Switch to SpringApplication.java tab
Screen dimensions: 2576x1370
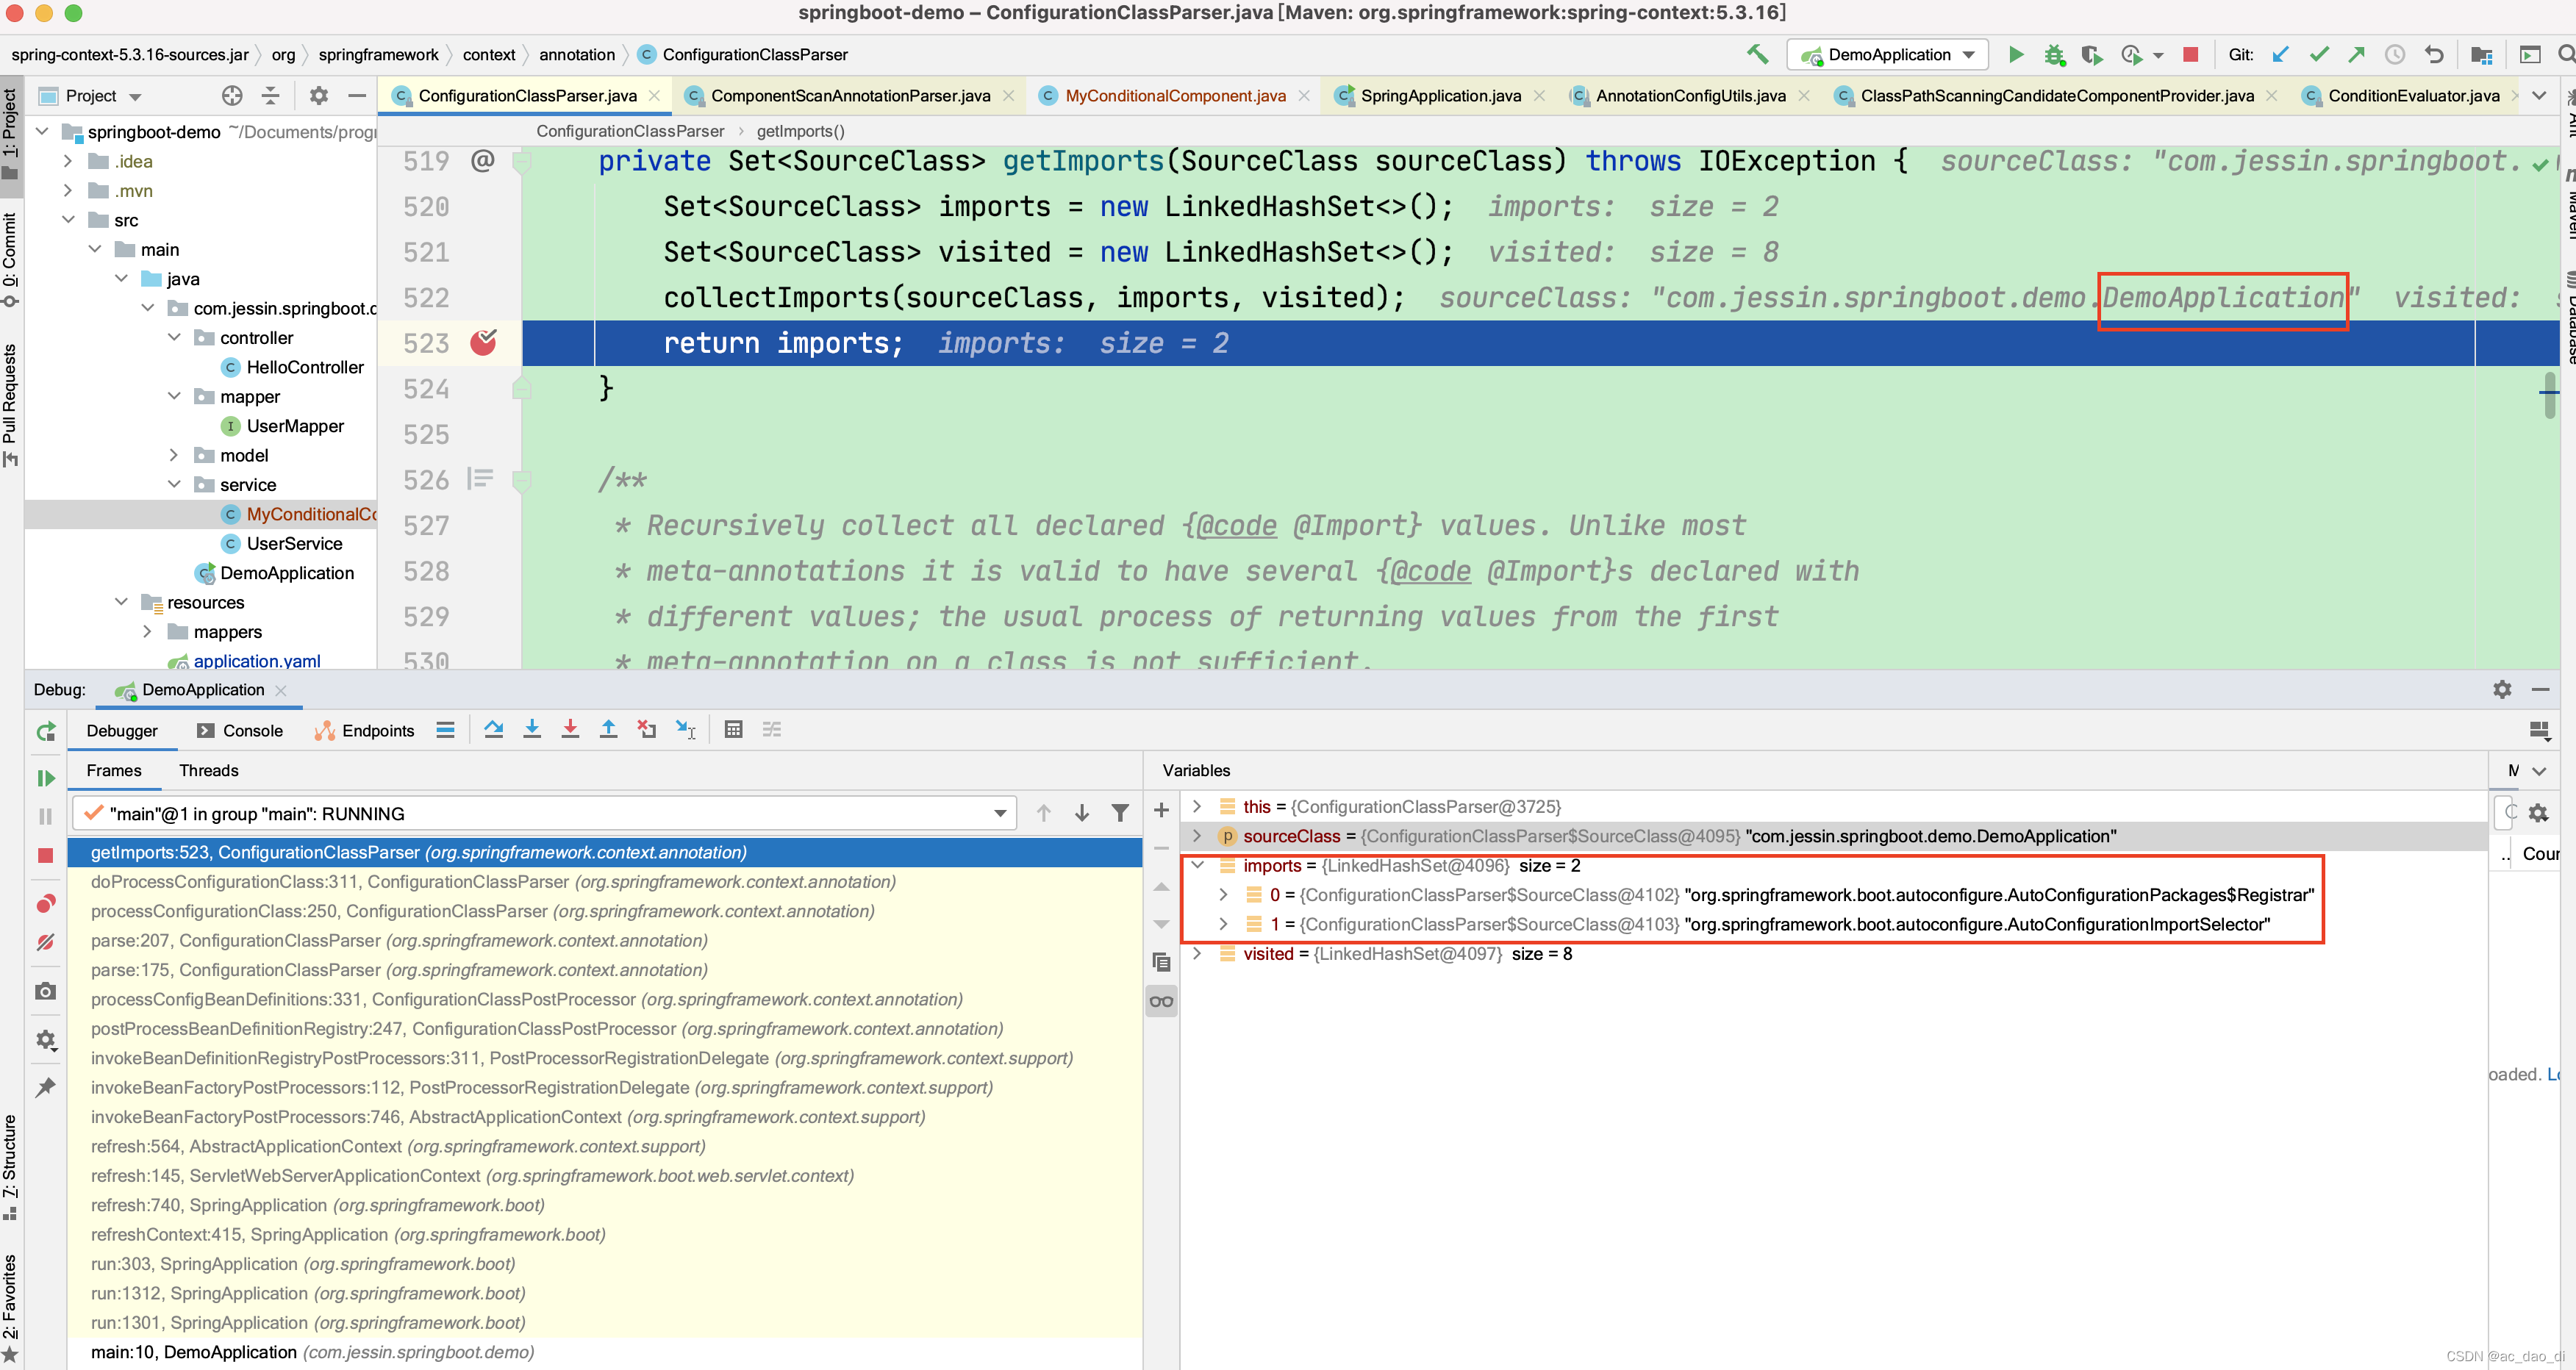pos(1440,95)
